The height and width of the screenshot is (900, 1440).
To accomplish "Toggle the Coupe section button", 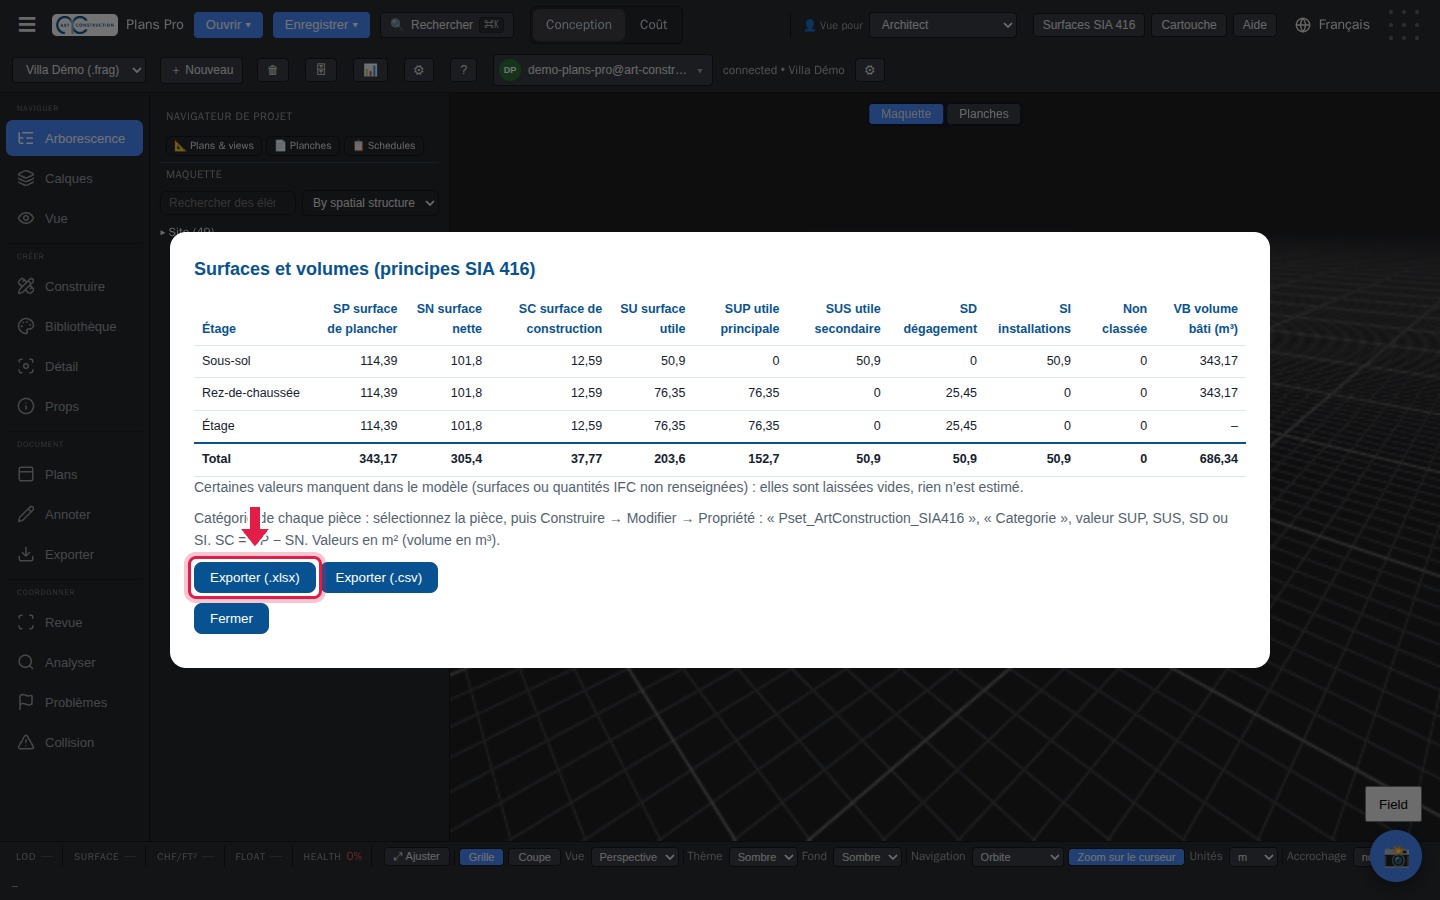I will click(x=534, y=857).
